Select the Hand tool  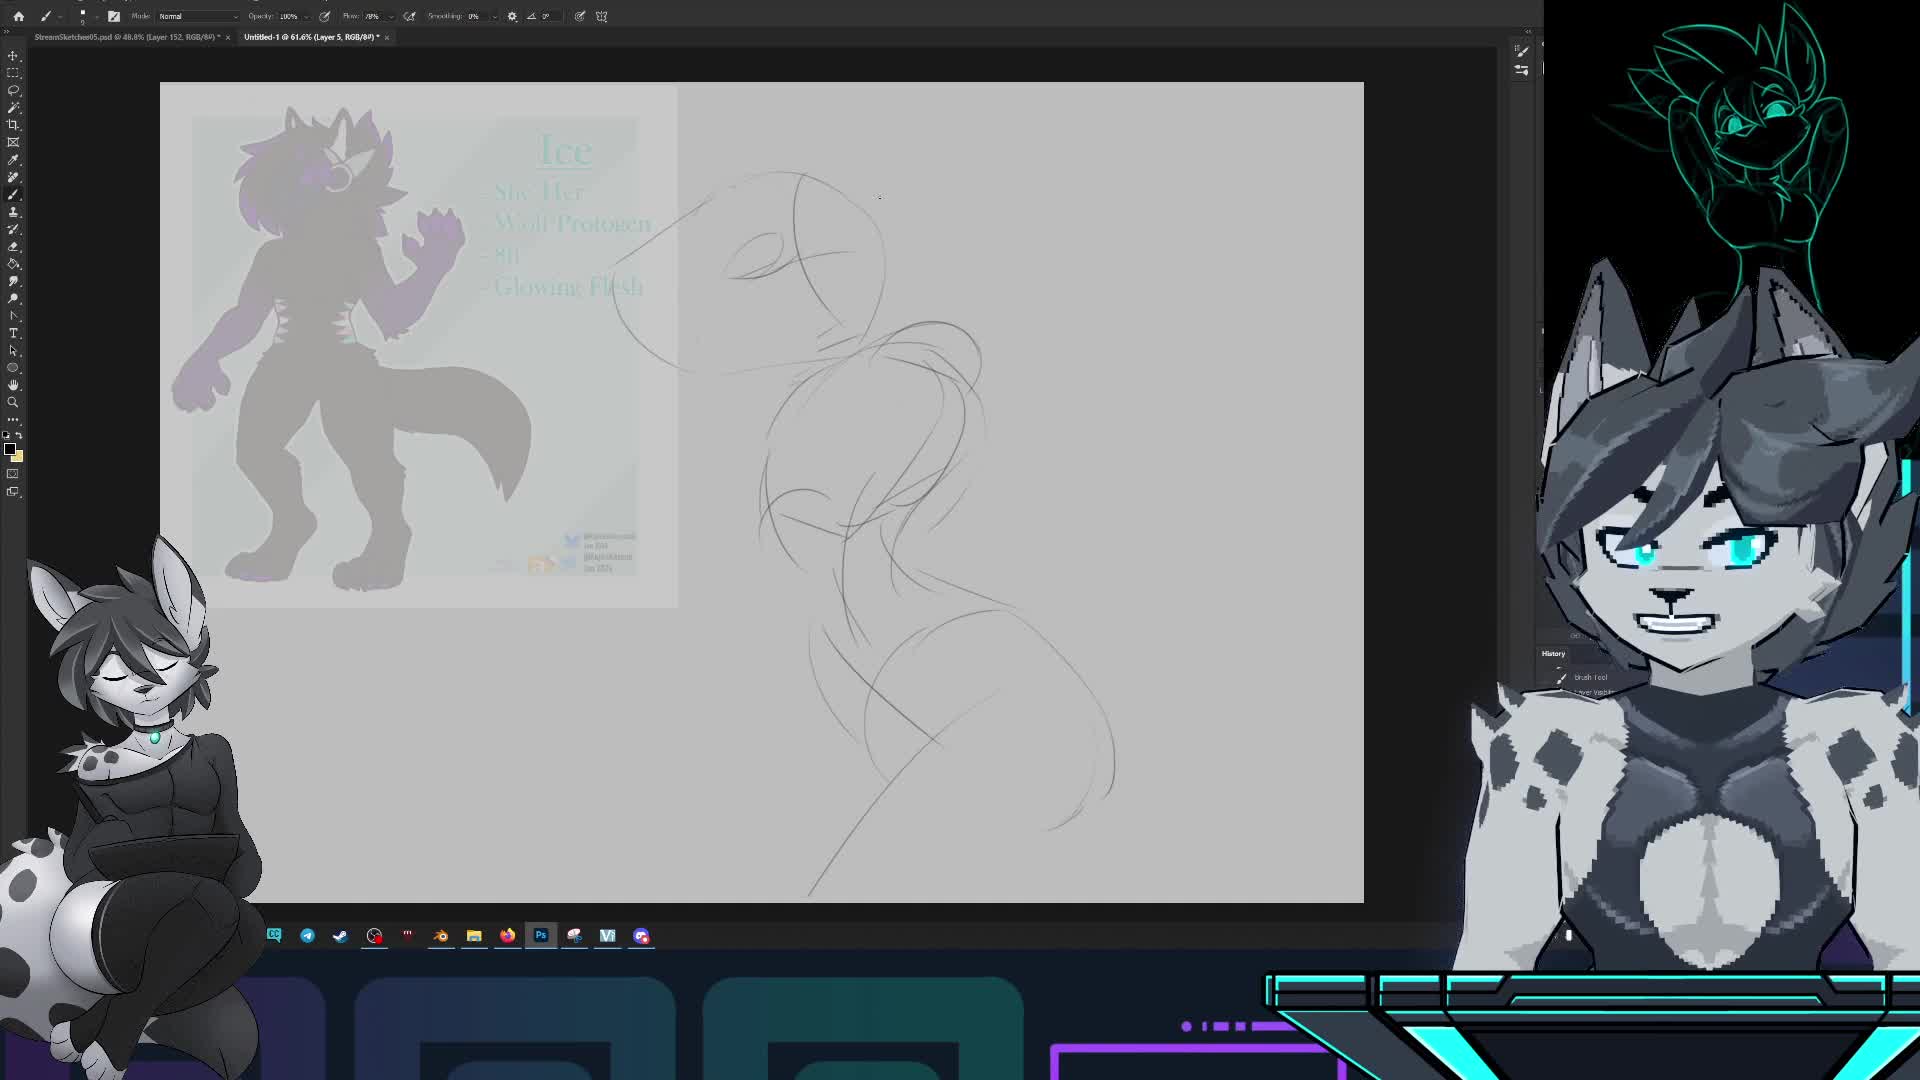(x=13, y=385)
